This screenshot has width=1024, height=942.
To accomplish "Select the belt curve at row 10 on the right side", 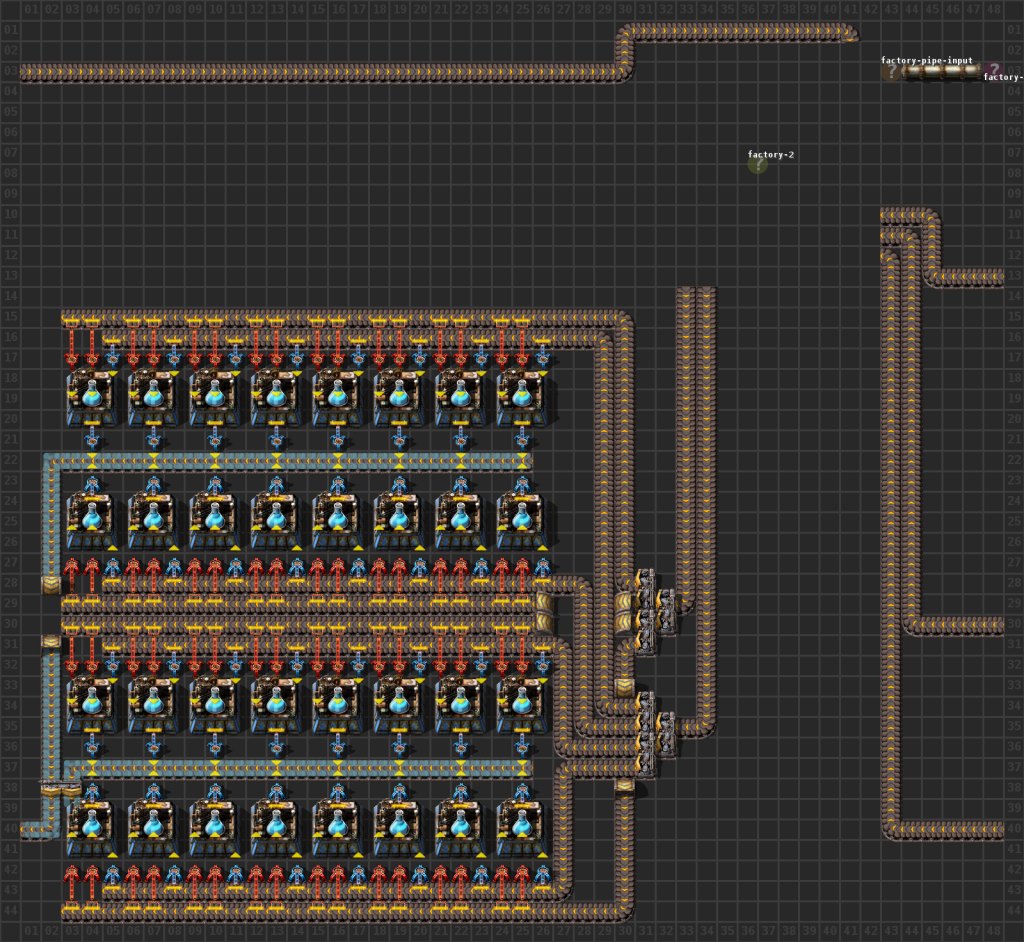I will (x=931, y=217).
